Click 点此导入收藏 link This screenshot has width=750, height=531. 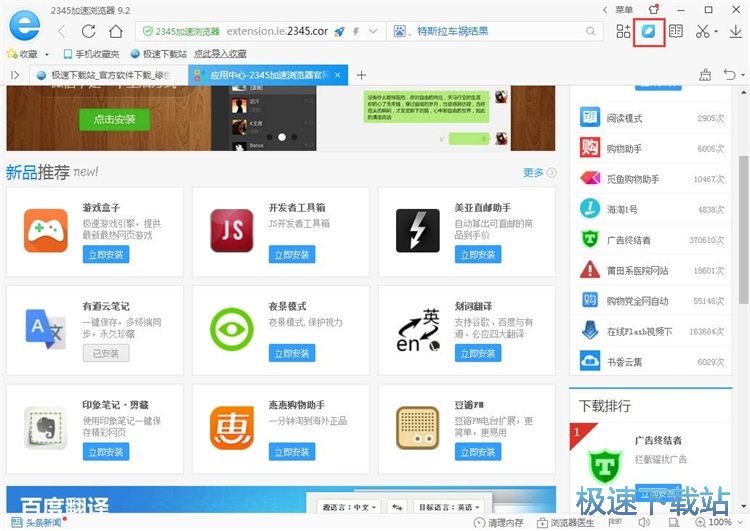[220, 54]
